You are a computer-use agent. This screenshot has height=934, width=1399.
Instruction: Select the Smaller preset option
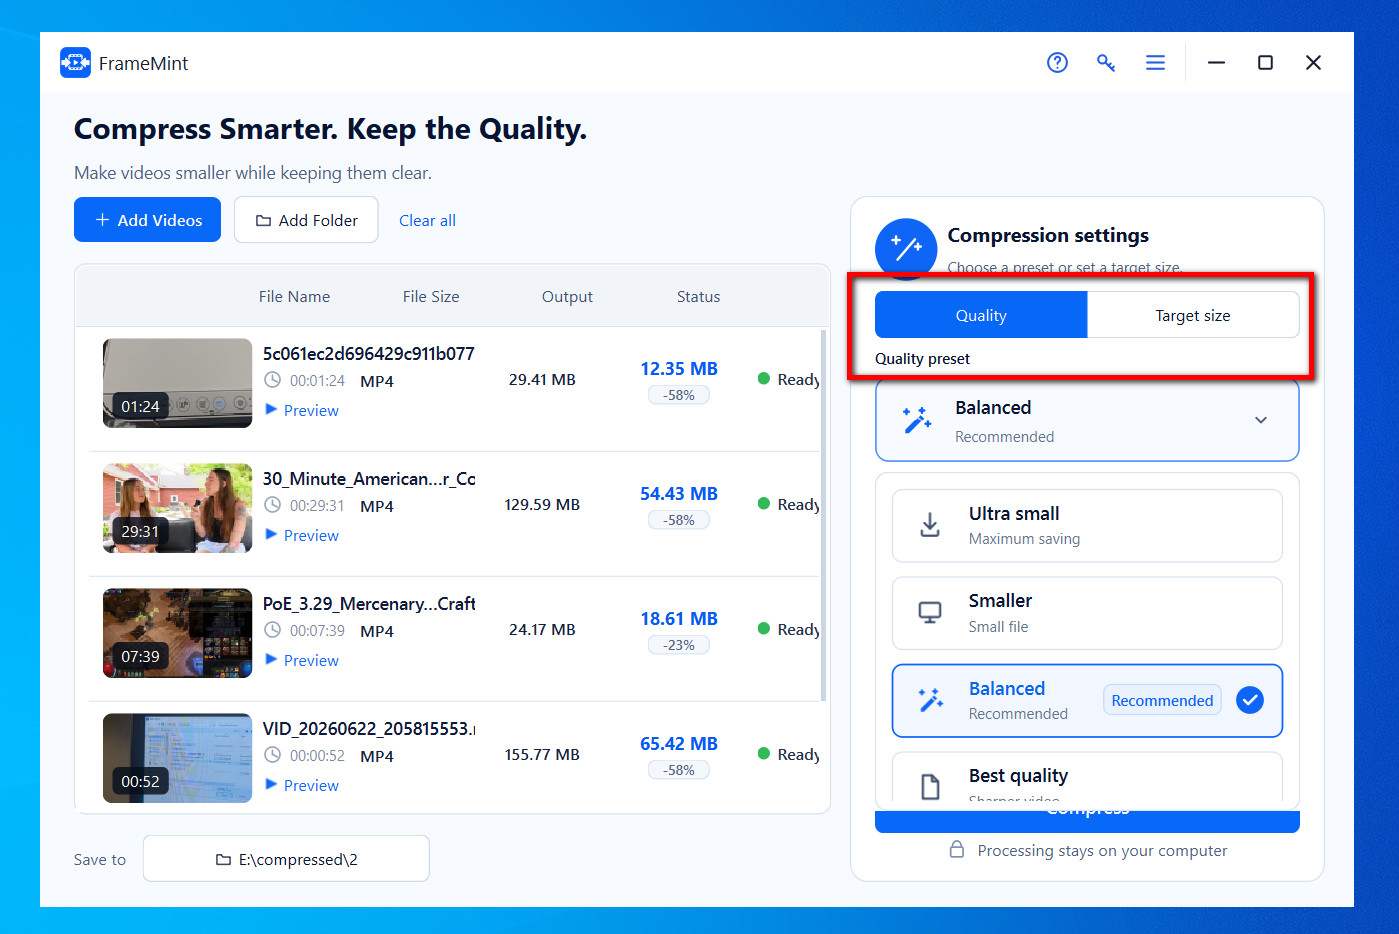(1087, 613)
